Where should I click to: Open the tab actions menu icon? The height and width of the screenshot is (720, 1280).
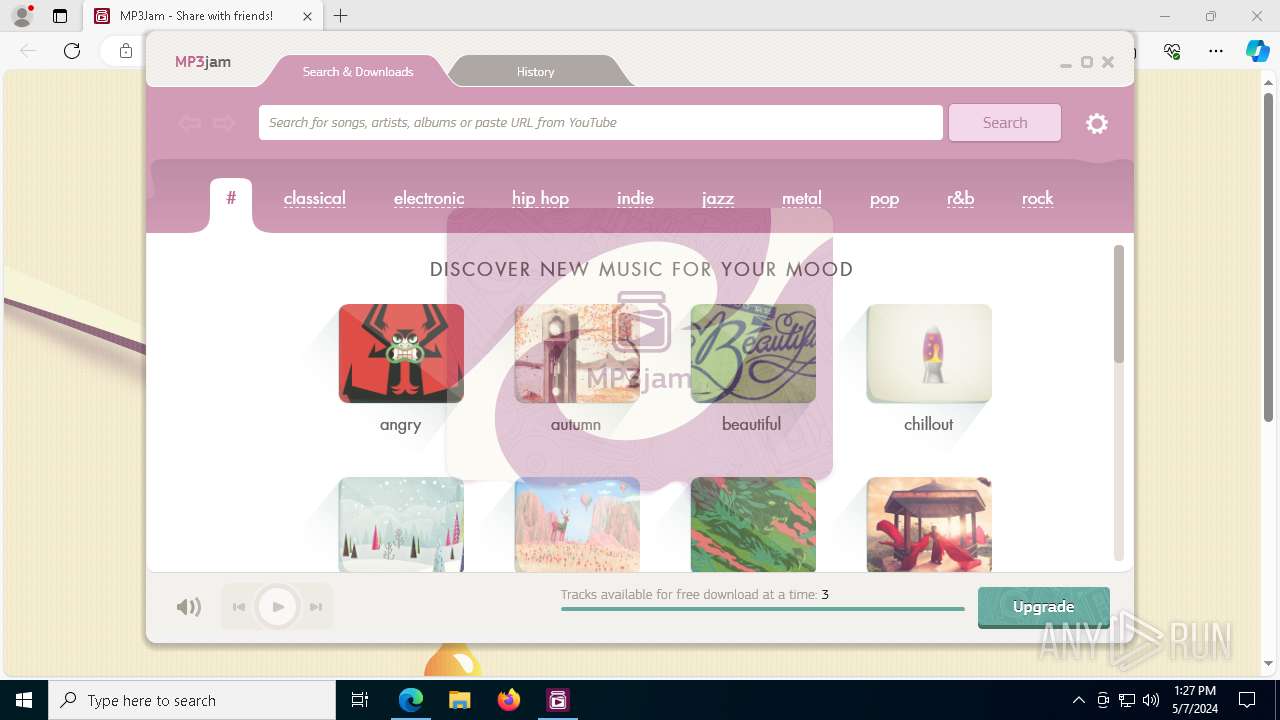coord(60,16)
